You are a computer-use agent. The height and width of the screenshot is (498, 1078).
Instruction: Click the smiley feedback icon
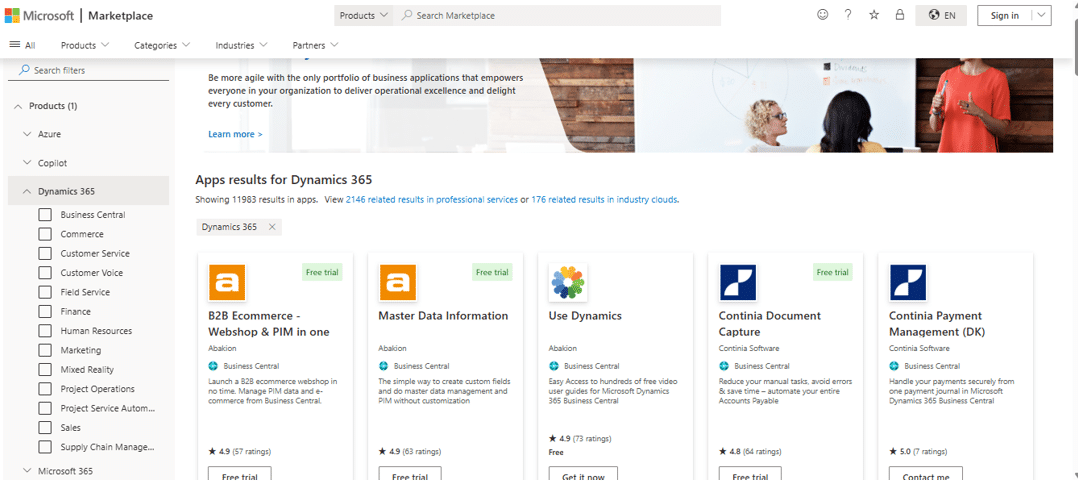coord(823,15)
